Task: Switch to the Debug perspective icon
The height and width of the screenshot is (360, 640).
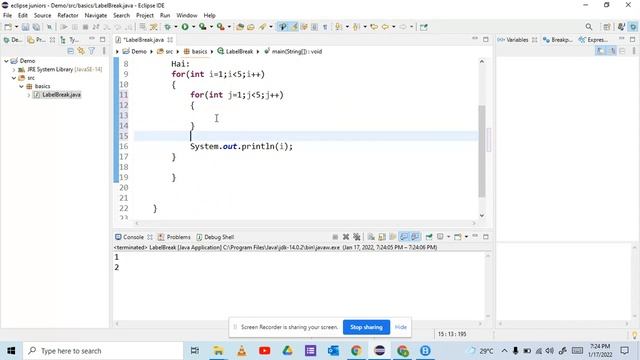Action: (x=633, y=27)
